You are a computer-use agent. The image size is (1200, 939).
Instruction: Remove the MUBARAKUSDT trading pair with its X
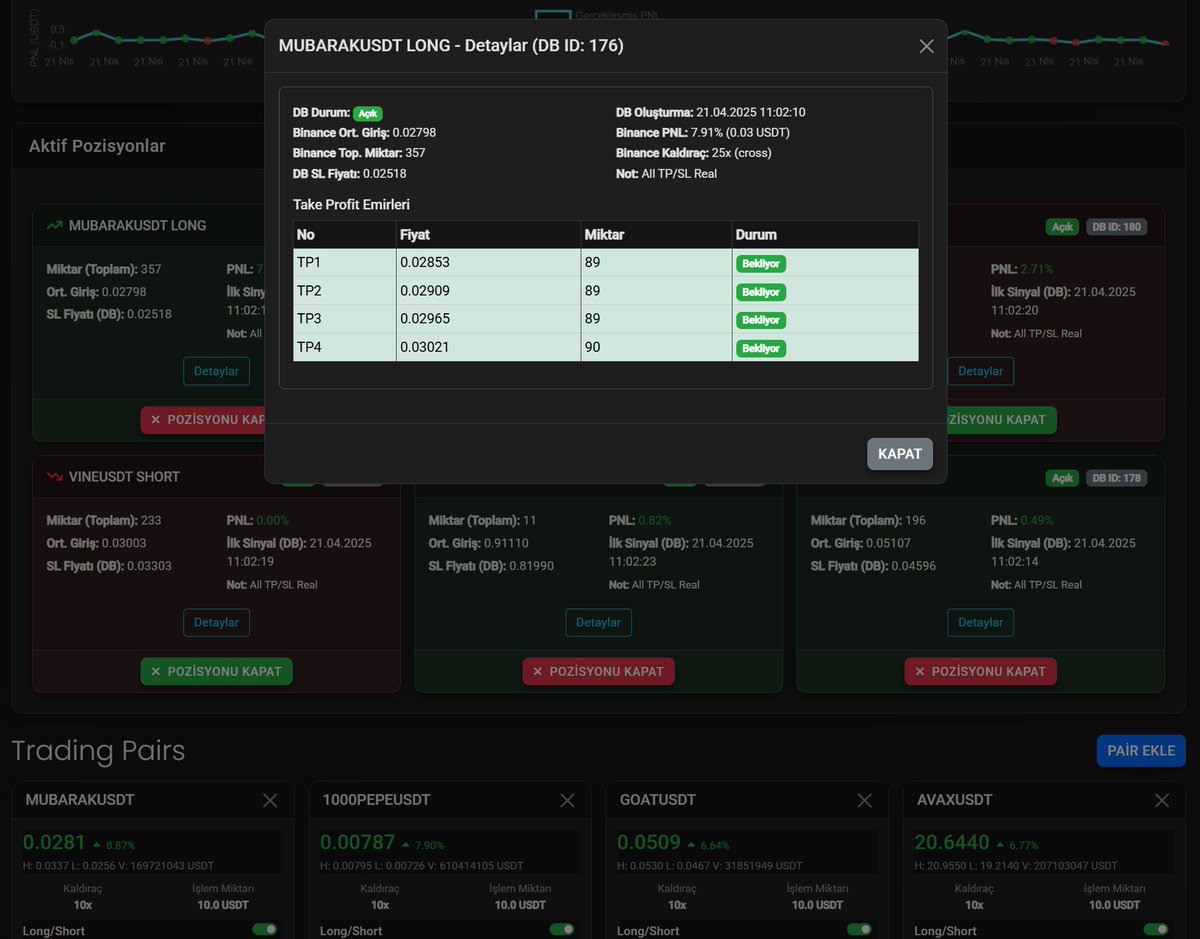(270, 800)
